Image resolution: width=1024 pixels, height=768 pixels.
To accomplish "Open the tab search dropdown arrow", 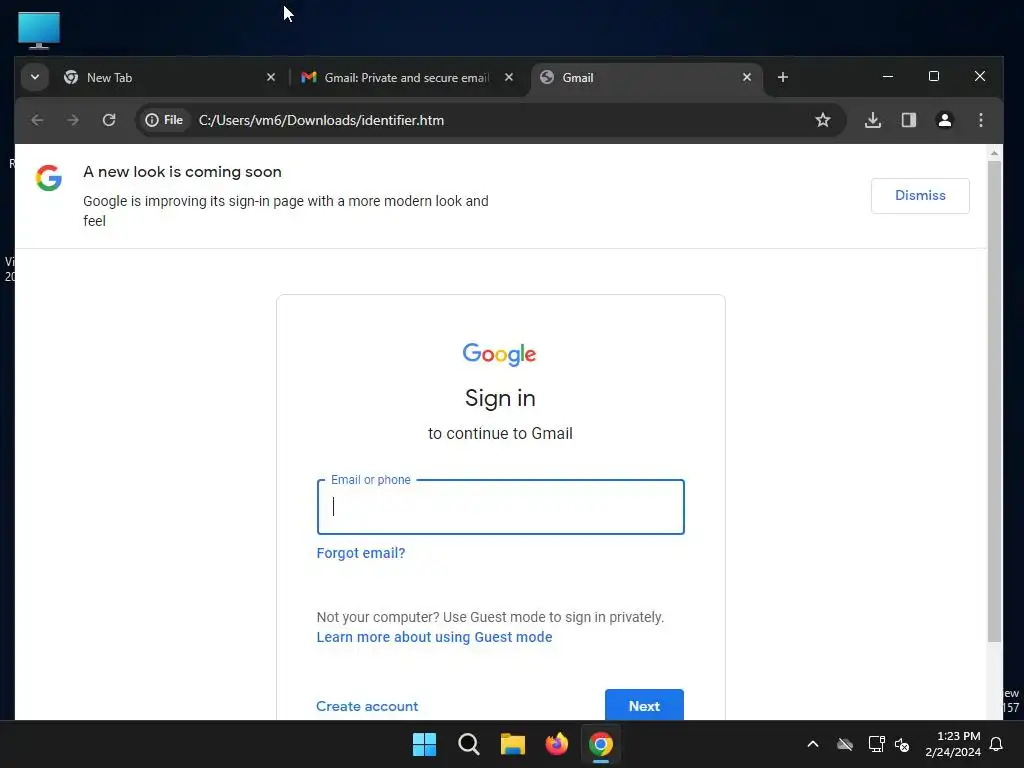I will click(x=35, y=77).
